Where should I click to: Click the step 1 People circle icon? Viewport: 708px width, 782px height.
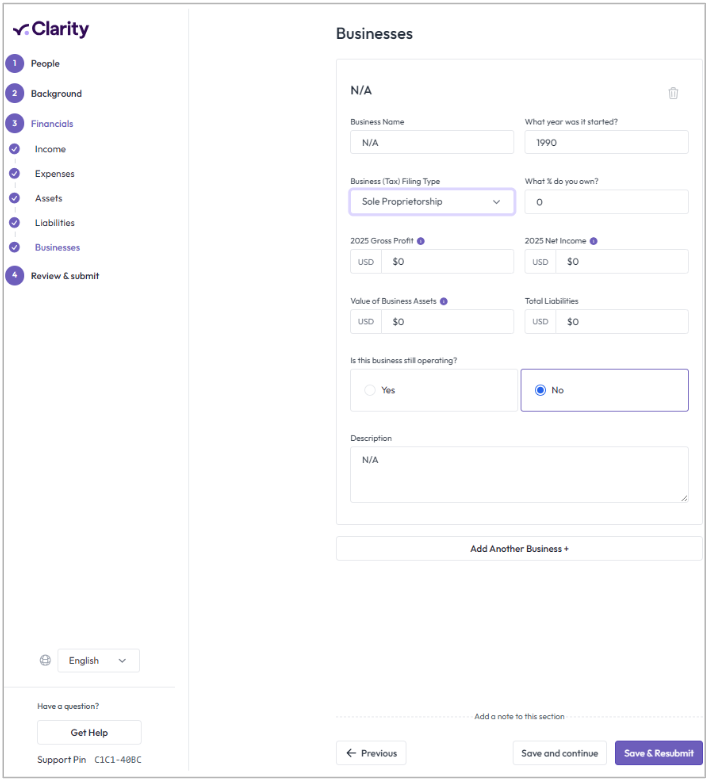tap(14, 64)
